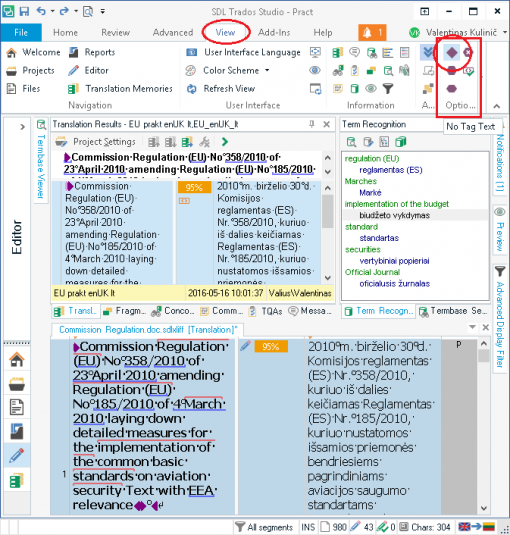Image resolution: width=510 pixels, height=535 pixels.
Task: Select term 'biudžeto vykdymas' in Term Recognition
Action: (394, 215)
